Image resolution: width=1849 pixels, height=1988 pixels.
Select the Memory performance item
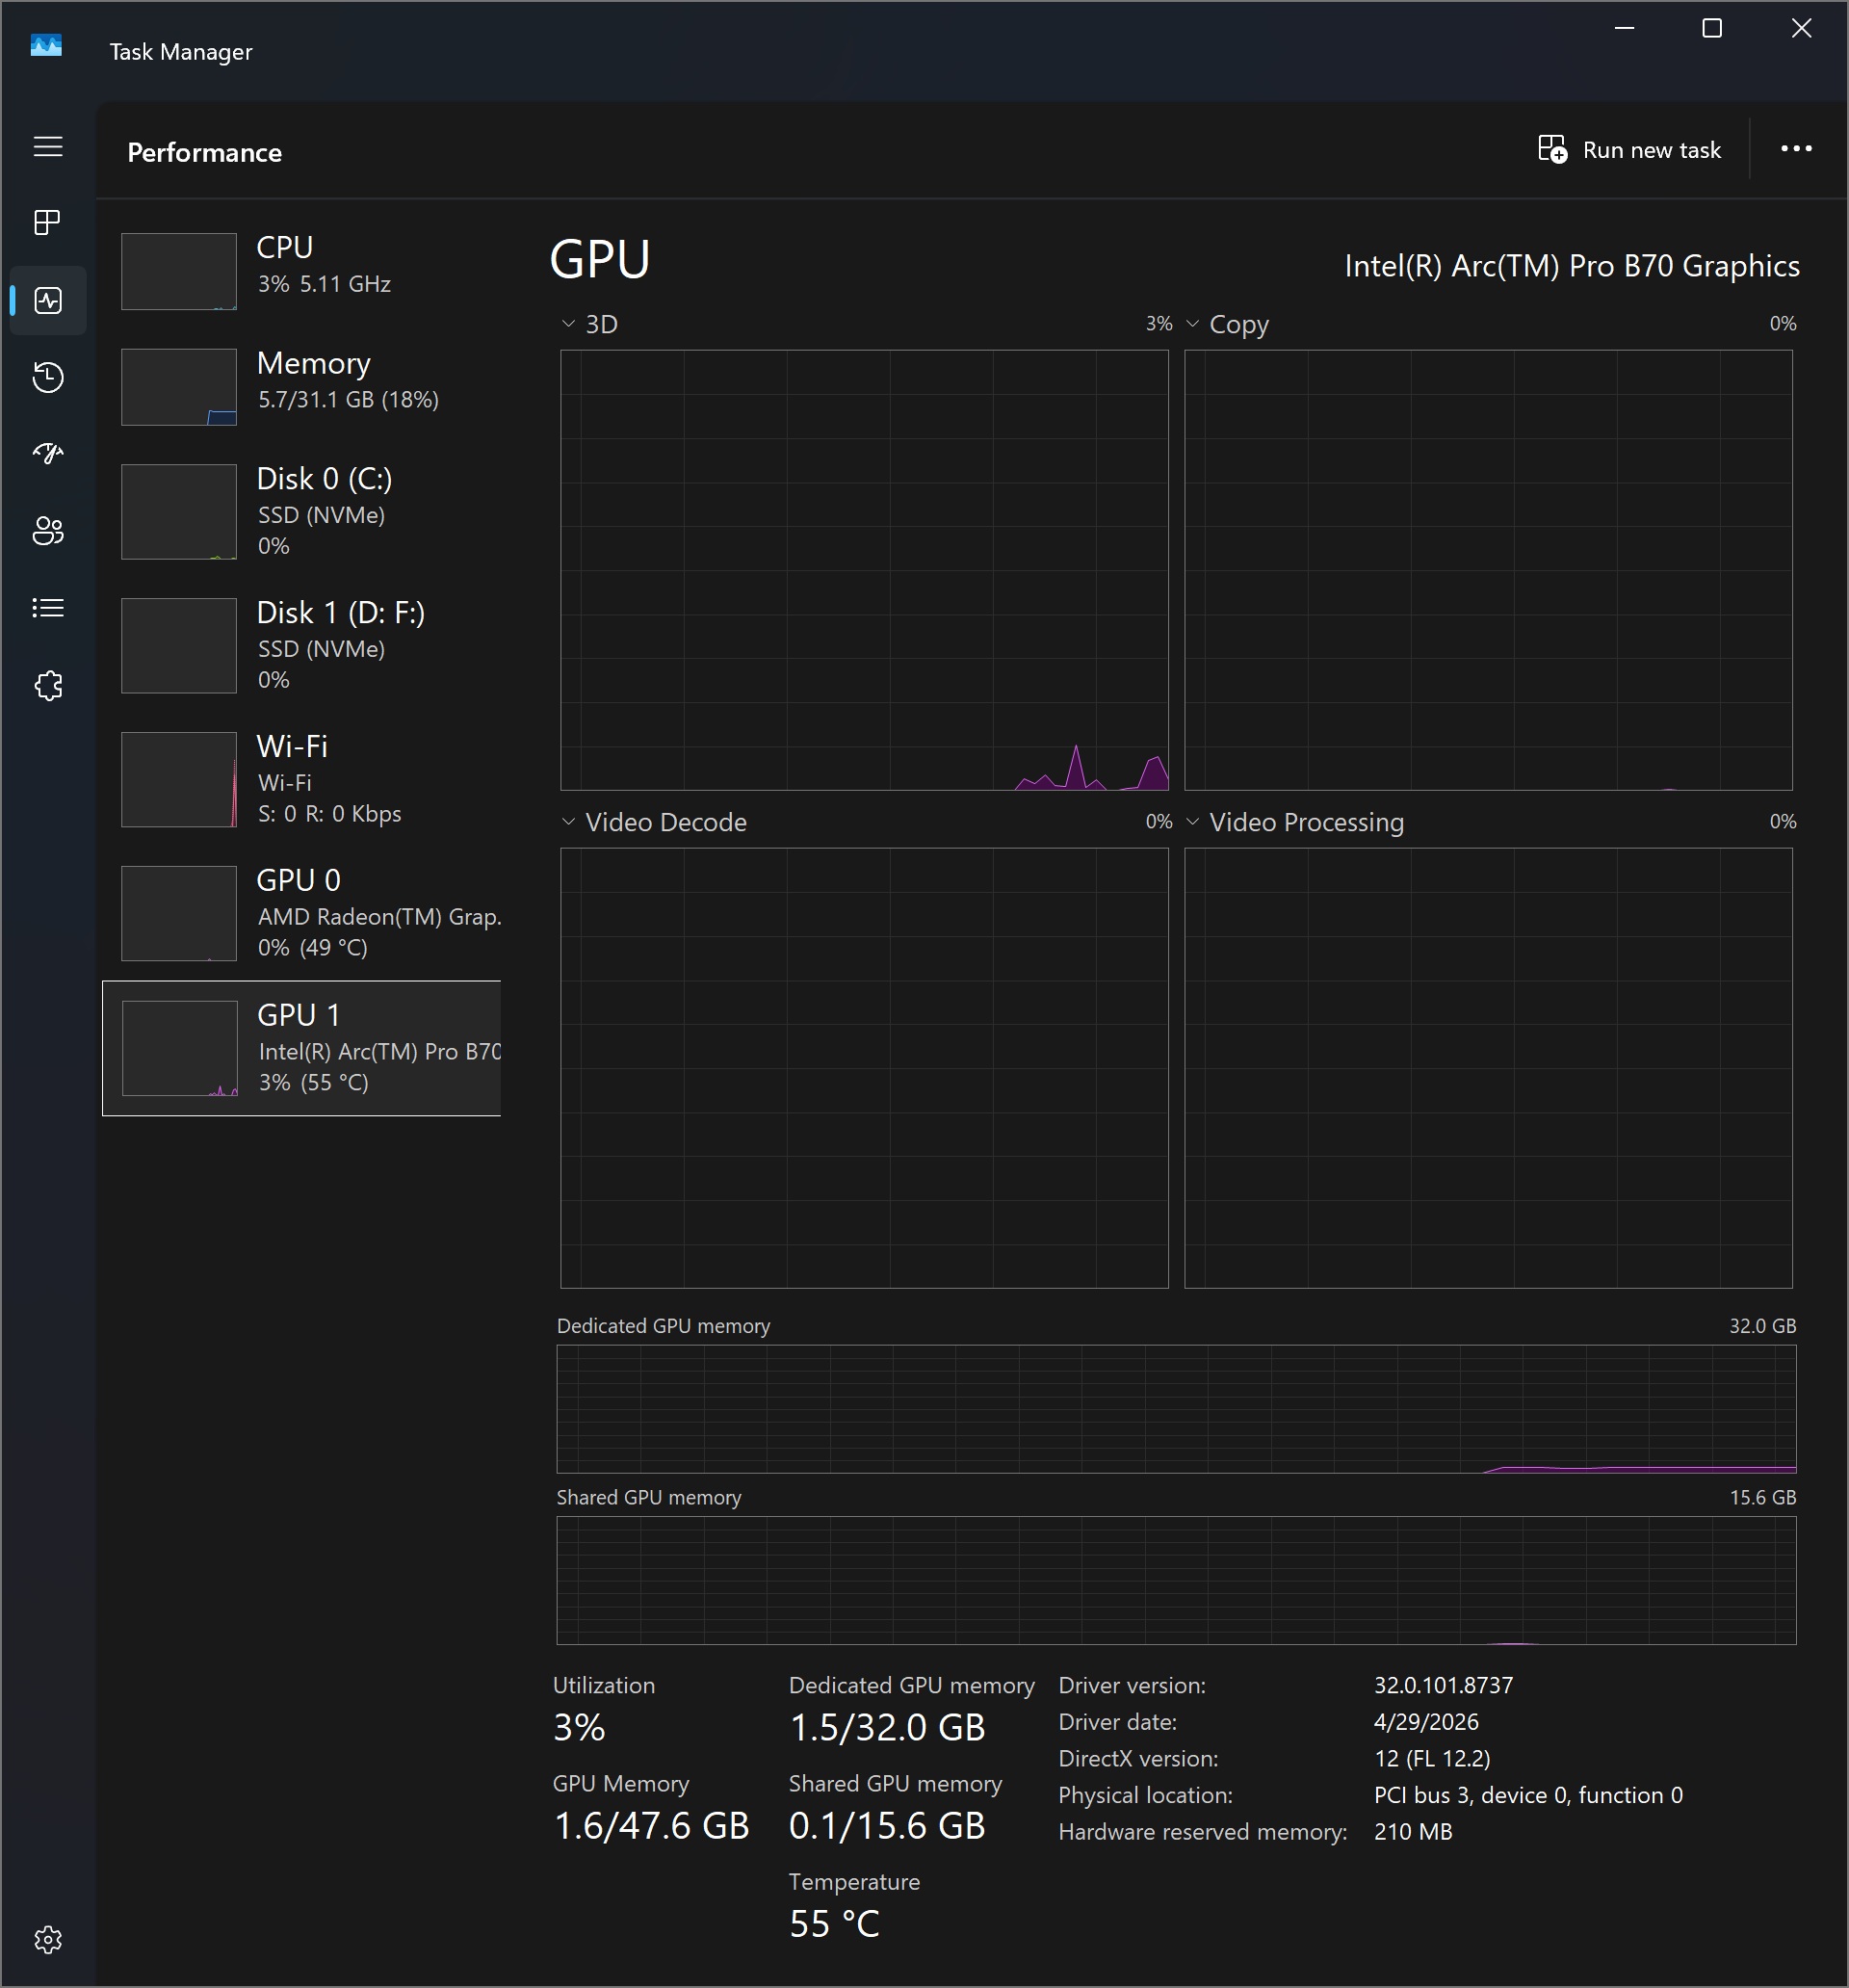pos(302,386)
